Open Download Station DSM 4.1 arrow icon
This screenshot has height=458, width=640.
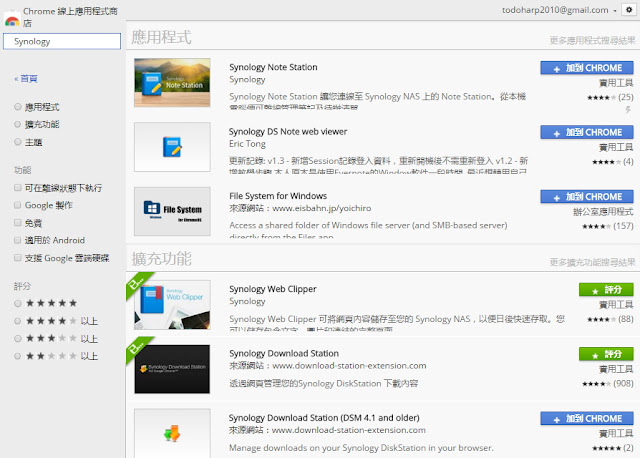pyautogui.click(x=172, y=434)
